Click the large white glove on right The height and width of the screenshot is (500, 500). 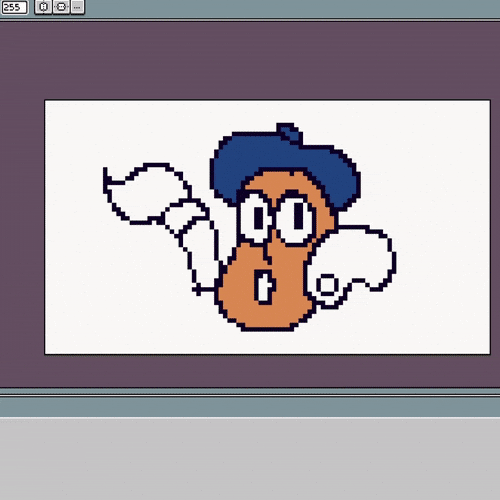(353, 260)
